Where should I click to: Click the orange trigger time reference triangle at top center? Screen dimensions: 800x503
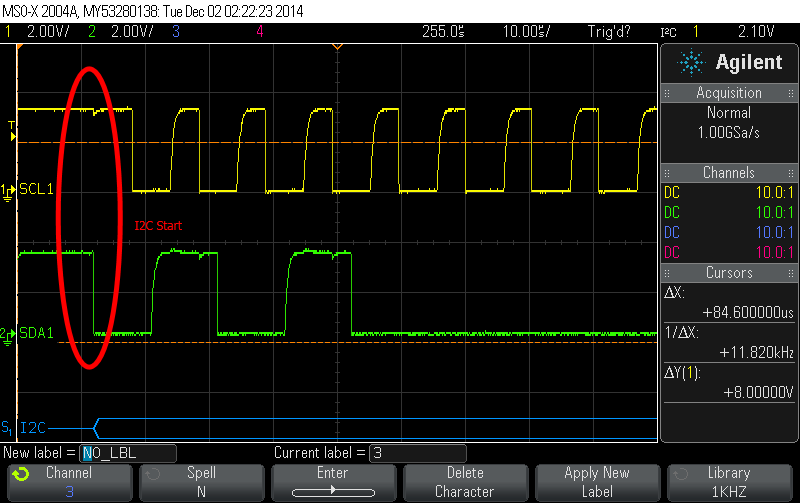click(x=337, y=47)
